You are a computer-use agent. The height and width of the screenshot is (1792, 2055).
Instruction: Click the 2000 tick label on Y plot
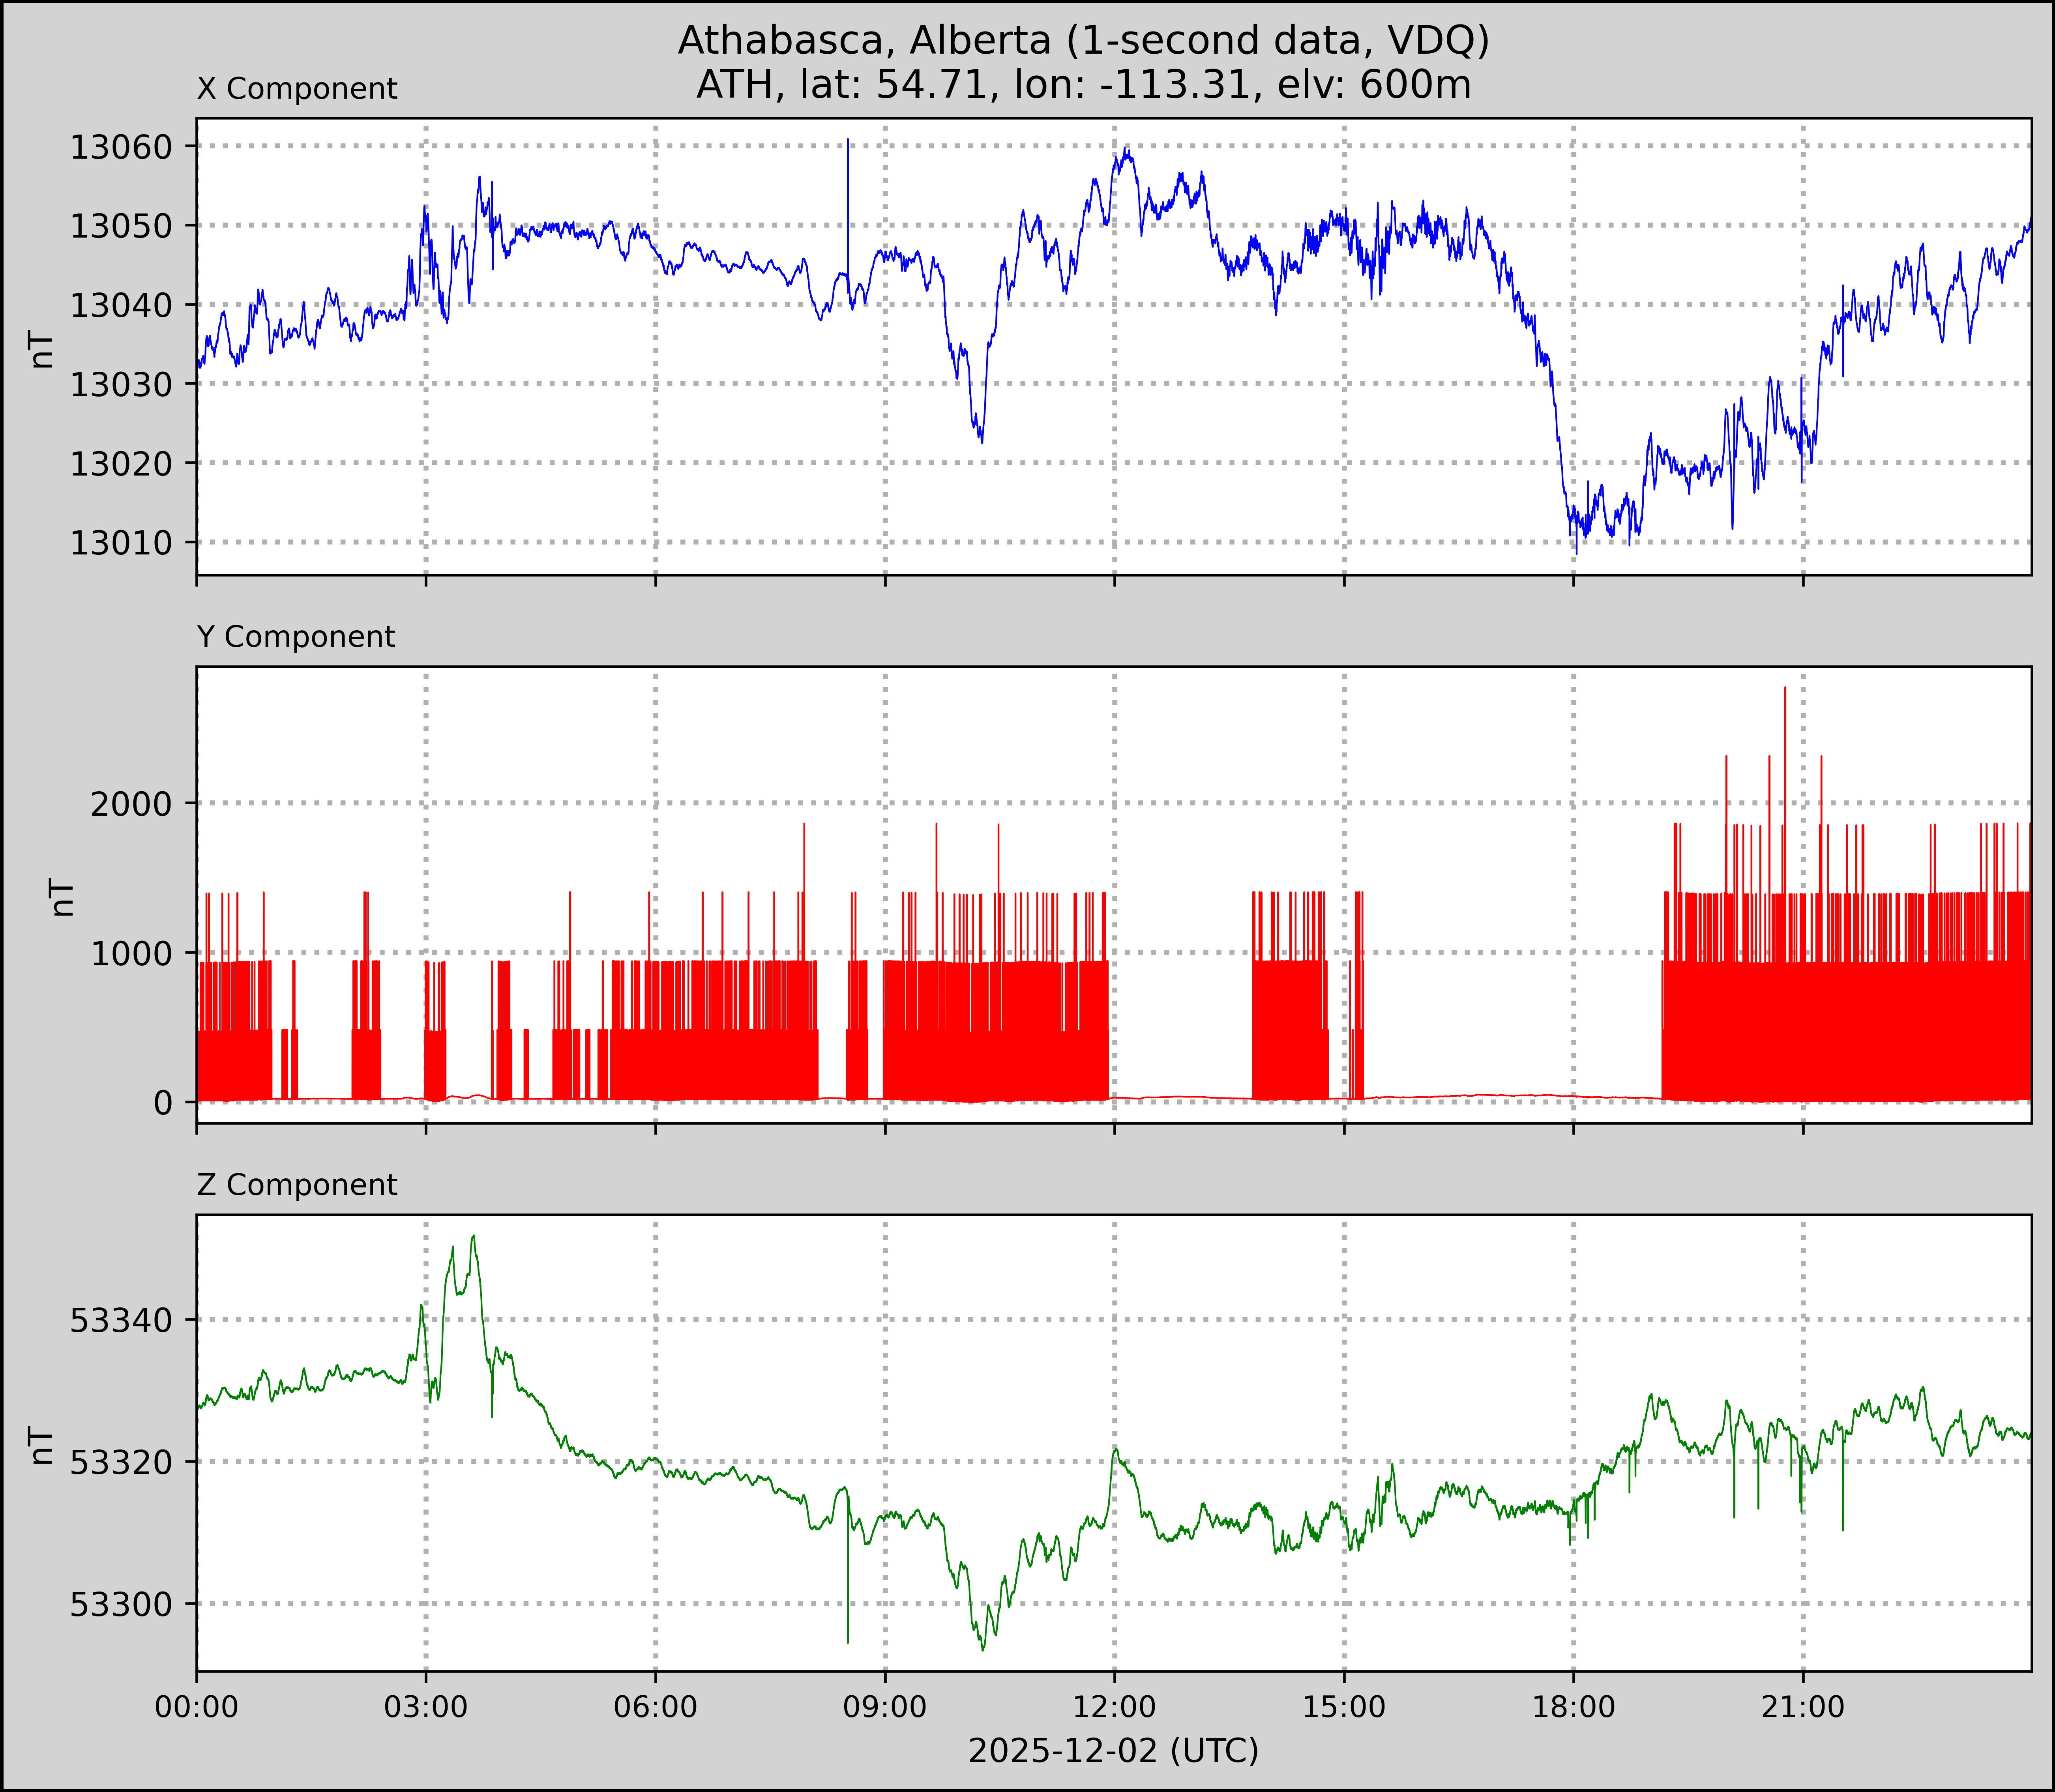pyautogui.click(x=131, y=804)
